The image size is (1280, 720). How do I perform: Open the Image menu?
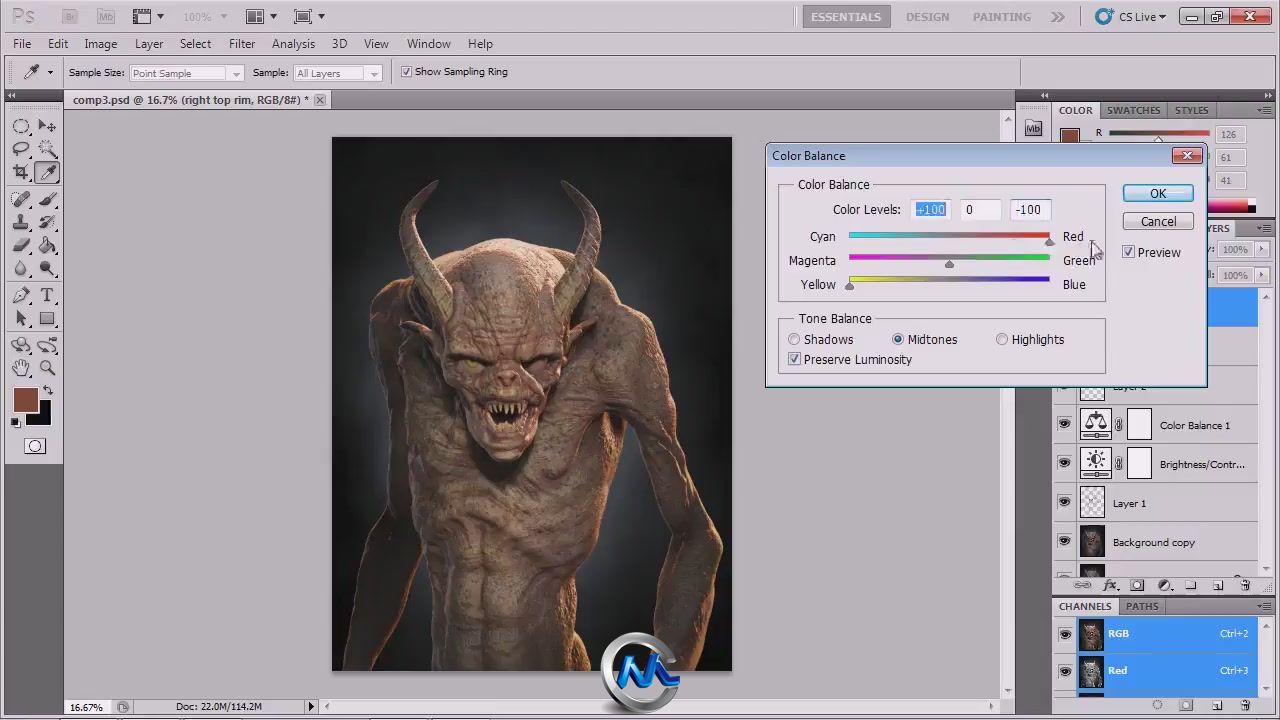(100, 44)
